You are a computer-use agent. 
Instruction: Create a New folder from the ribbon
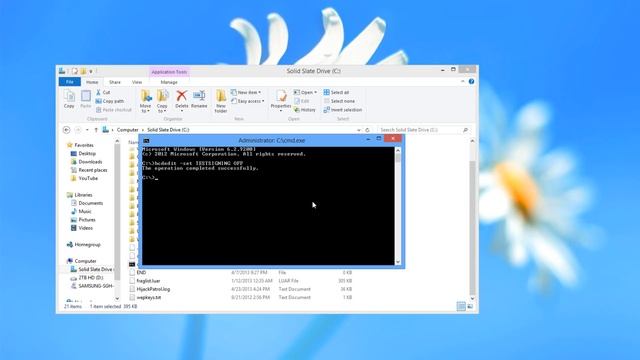point(221,101)
